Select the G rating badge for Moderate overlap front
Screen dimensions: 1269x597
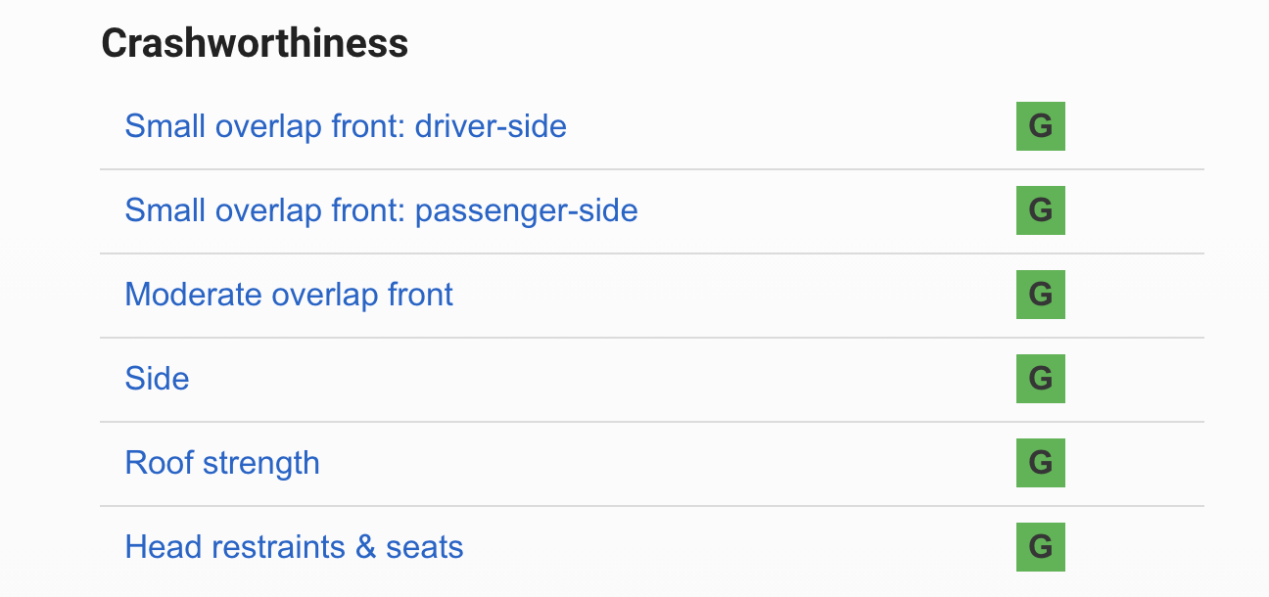(1040, 294)
